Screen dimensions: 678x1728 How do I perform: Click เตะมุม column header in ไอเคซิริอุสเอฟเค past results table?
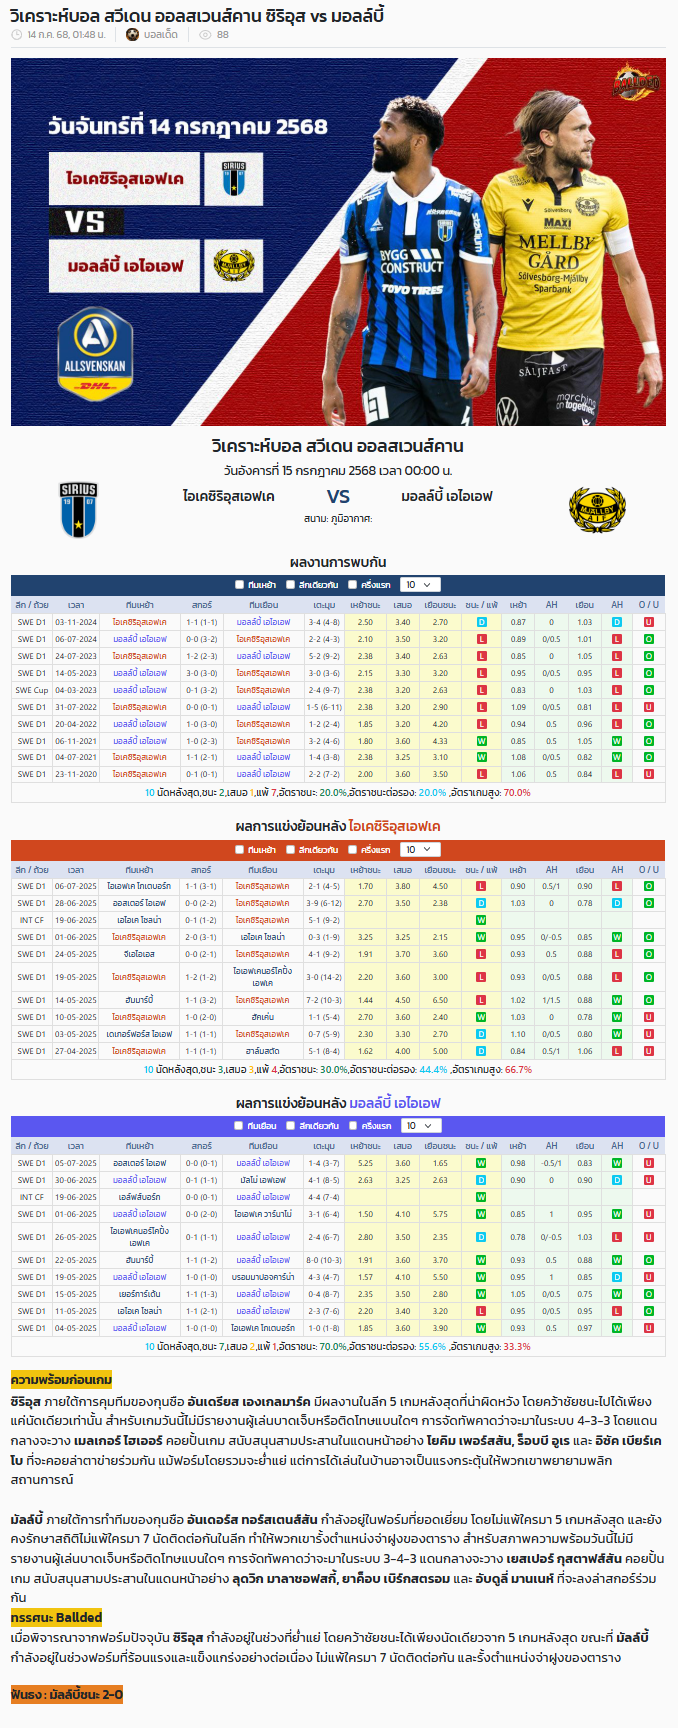[324, 870]
